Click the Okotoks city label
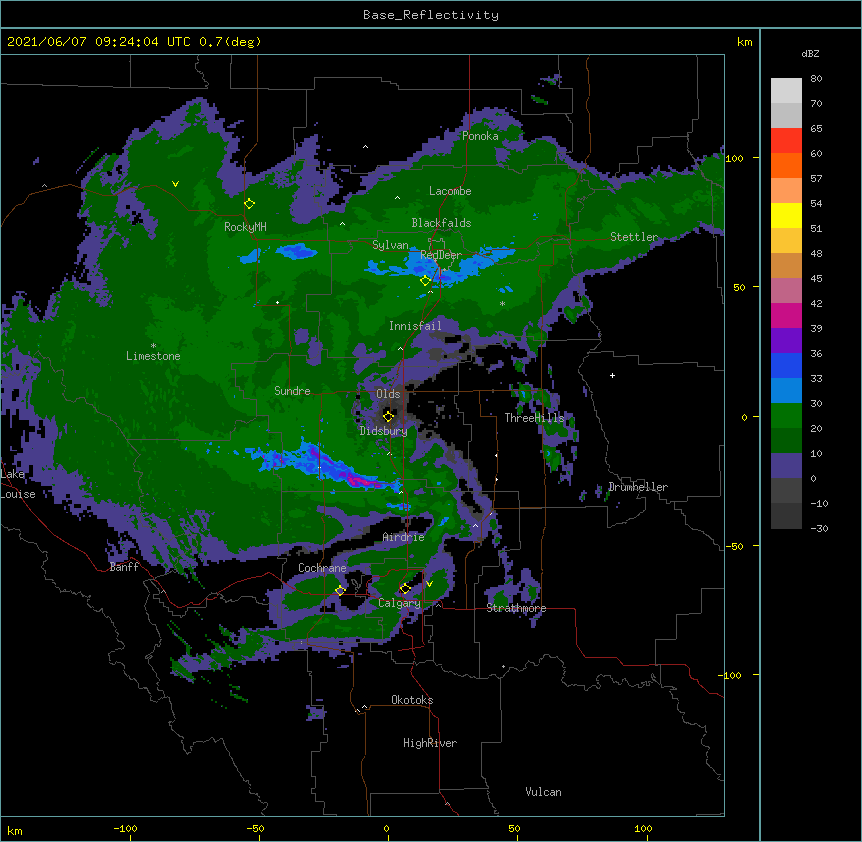The height and width of the screenshot is (842, 862). 412,700
